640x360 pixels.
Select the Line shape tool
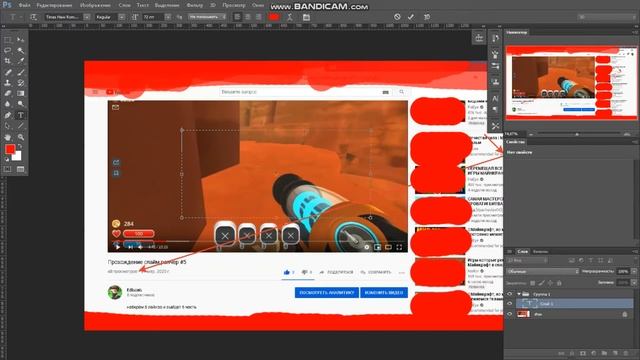click(x=20, y=126)
